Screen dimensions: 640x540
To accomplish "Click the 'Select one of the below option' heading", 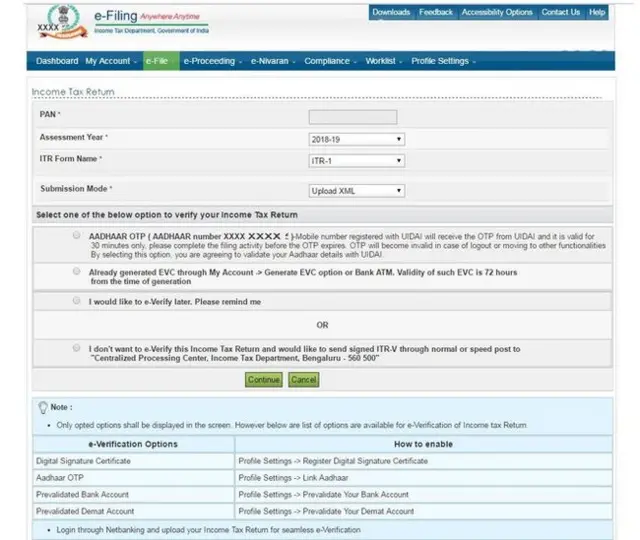I will (167, 215).
